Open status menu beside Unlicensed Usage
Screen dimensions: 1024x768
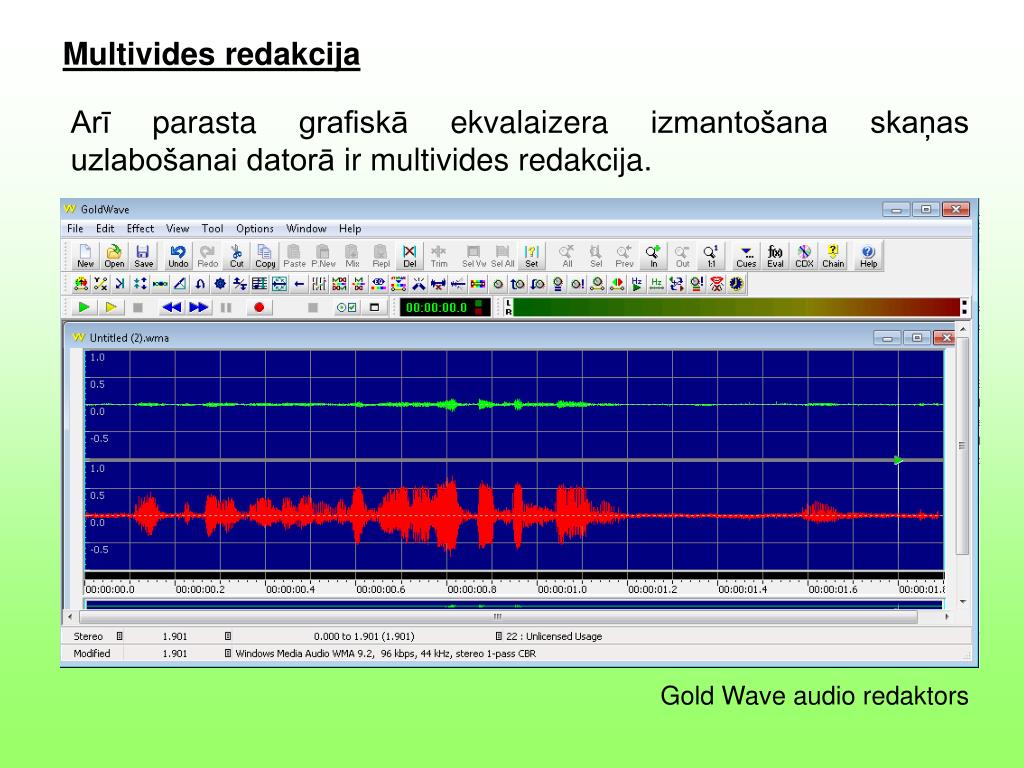coord(499,636)
